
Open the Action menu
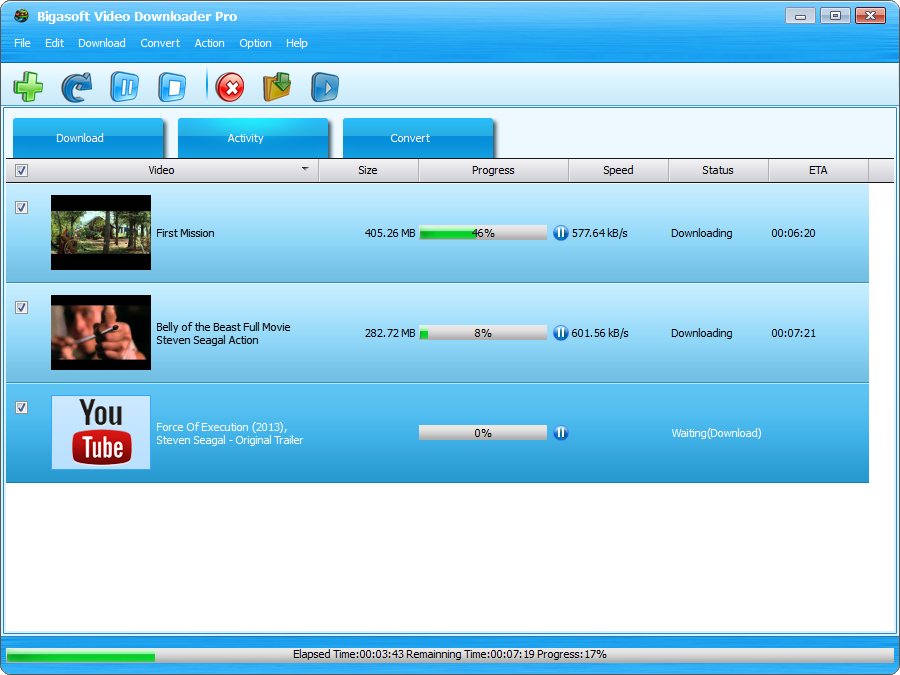tap(210, 43)
